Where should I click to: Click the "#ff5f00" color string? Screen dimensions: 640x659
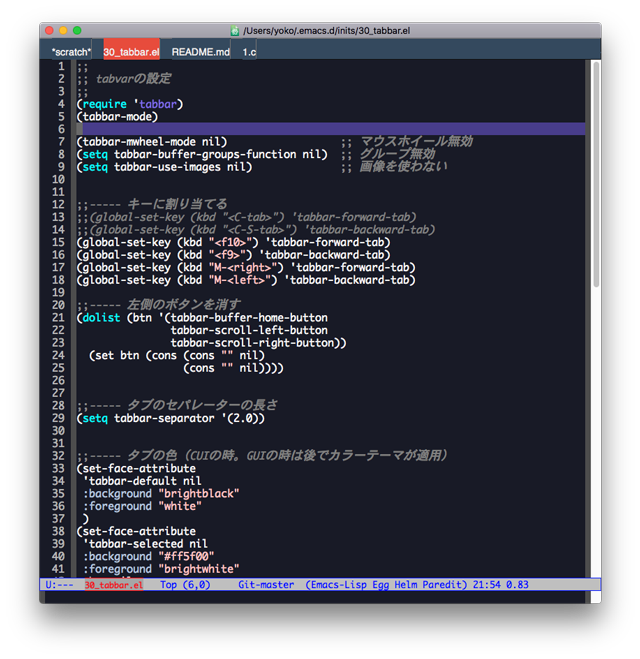(x=186, y=556)
